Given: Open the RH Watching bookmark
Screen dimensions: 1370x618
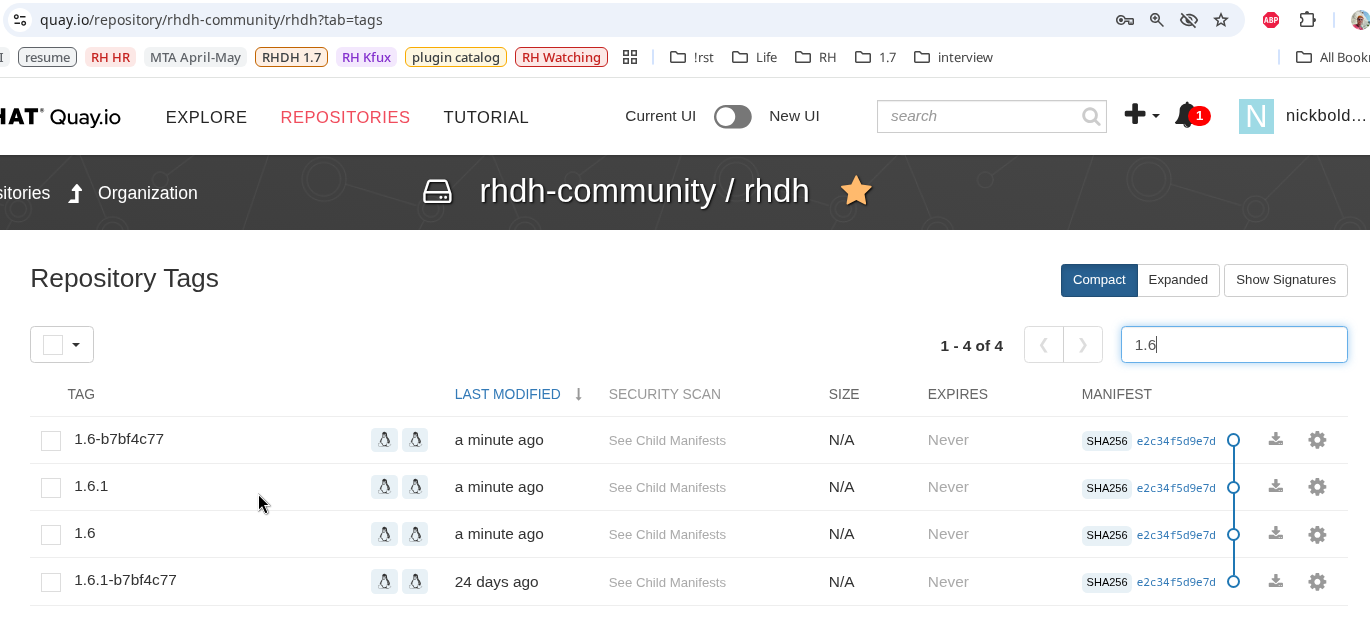Looking at the screenshot, I should coord(561,57).
